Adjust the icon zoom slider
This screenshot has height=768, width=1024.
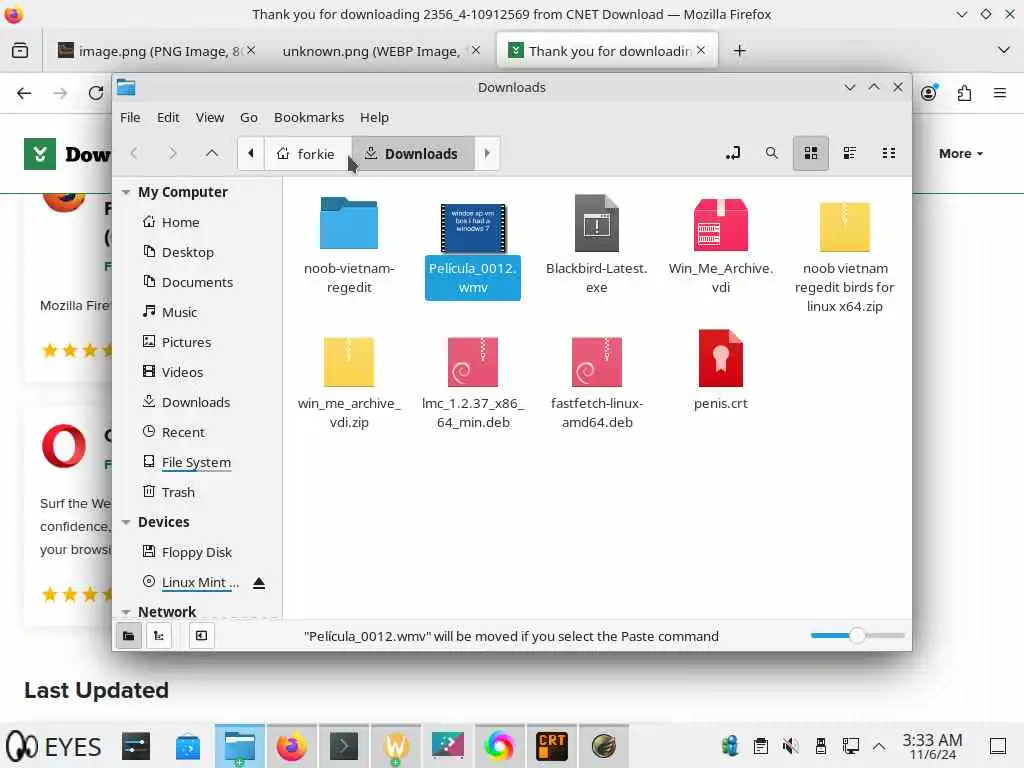pyautogui.click(x=857, y=635)
